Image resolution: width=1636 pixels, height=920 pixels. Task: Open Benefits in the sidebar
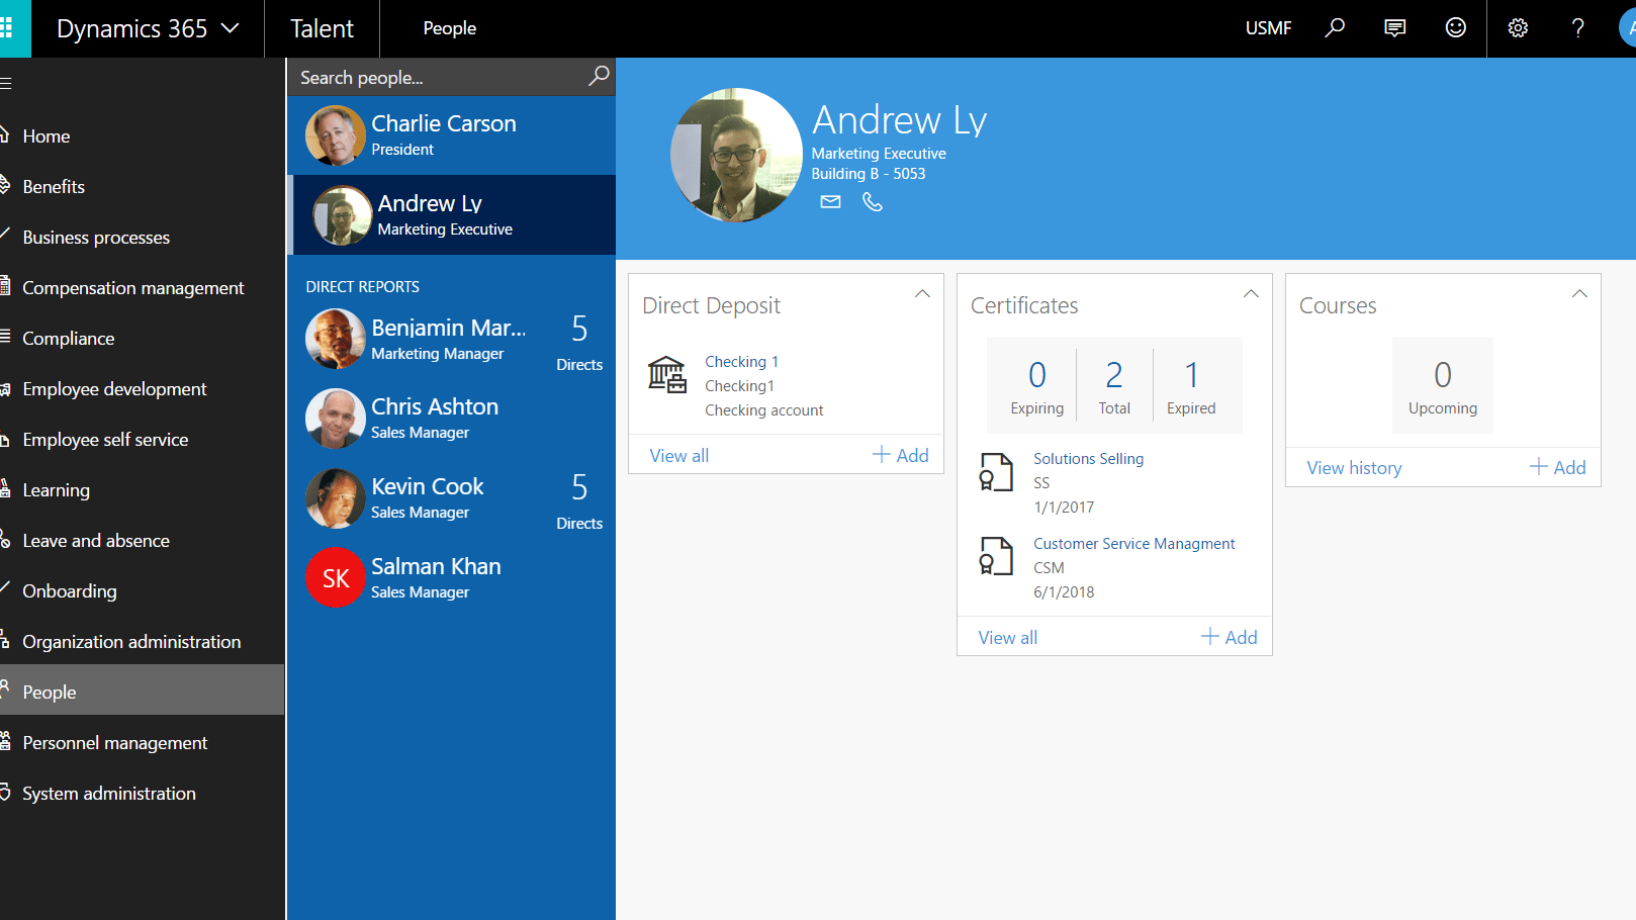pyautogui.click(x=142, y=186)
